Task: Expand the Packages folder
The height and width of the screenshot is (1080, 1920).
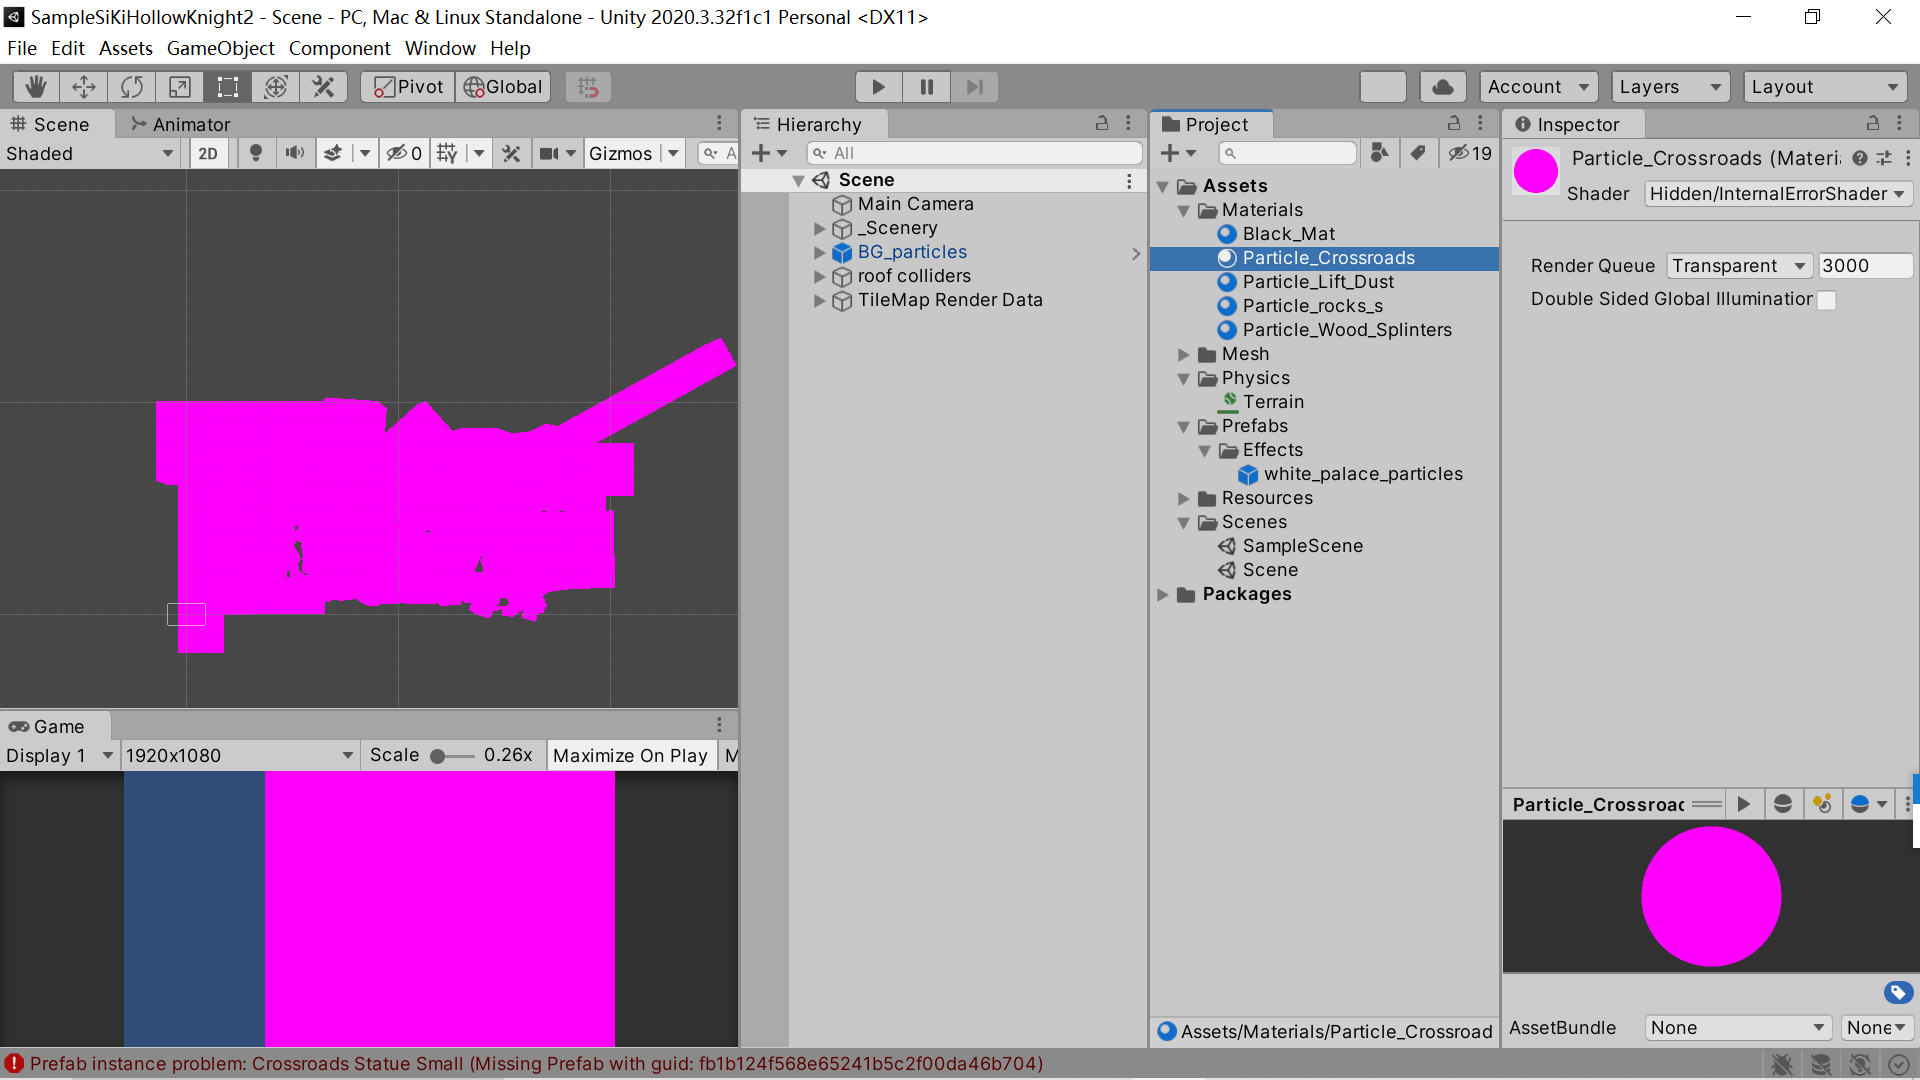Action: tap(1163, 595)
